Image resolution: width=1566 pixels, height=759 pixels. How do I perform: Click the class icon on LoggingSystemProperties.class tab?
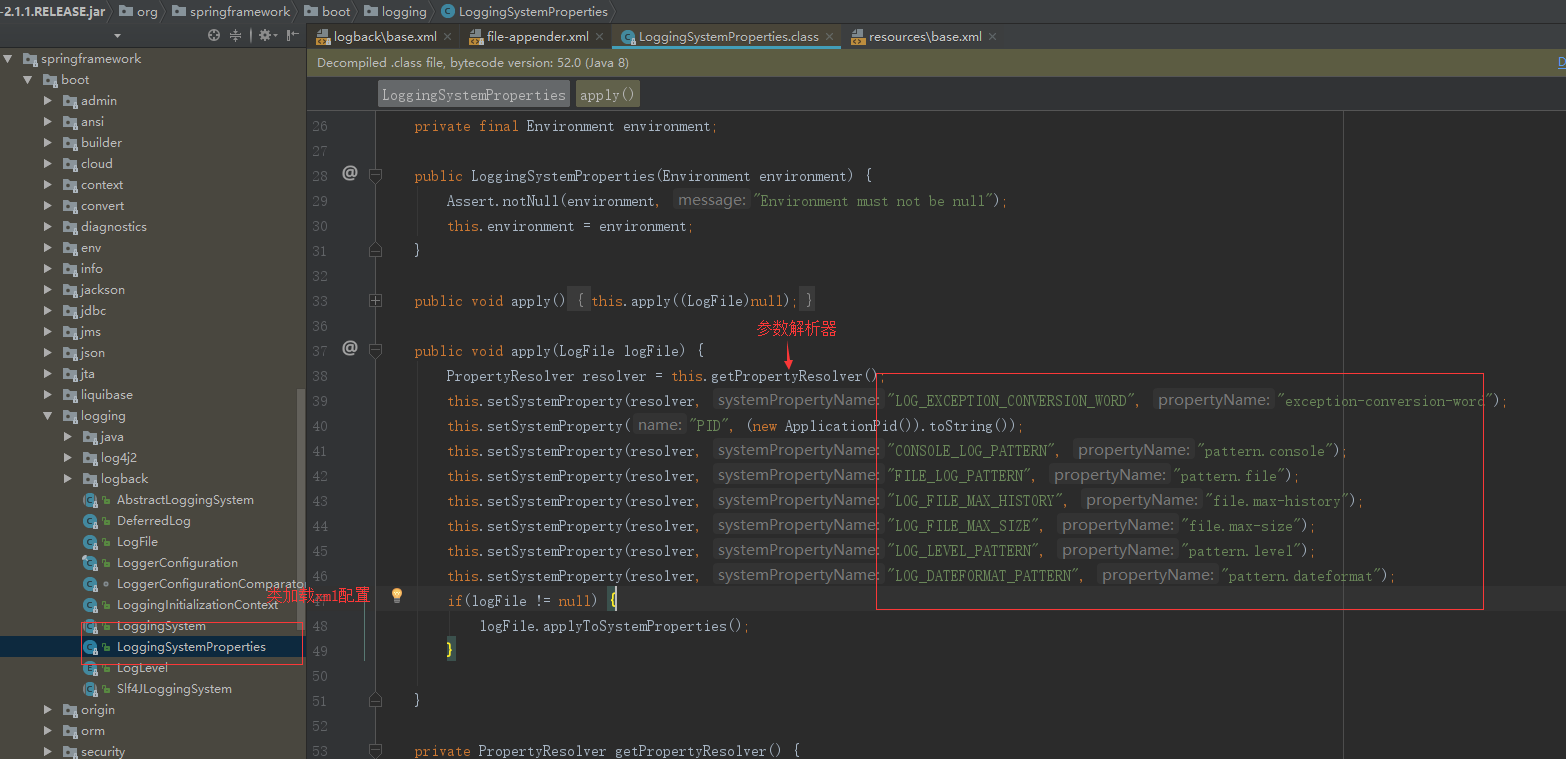[x=628, y=37]
